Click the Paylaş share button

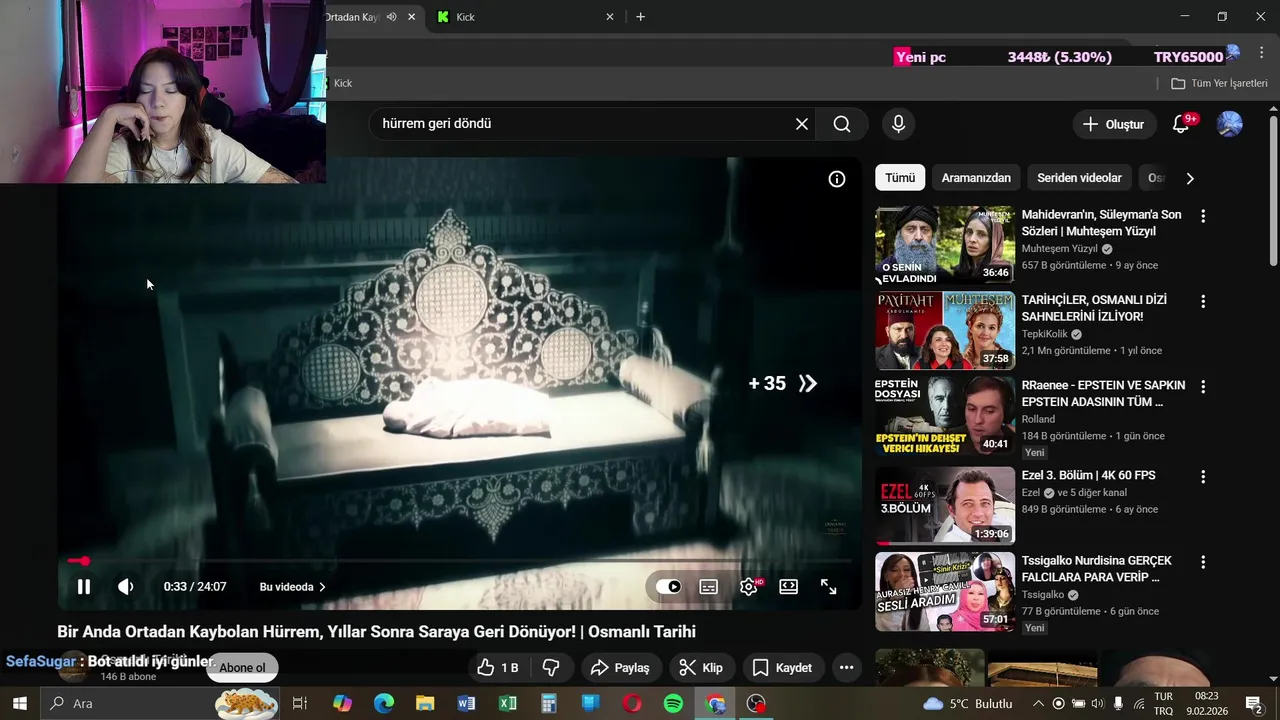coord(620,667)
